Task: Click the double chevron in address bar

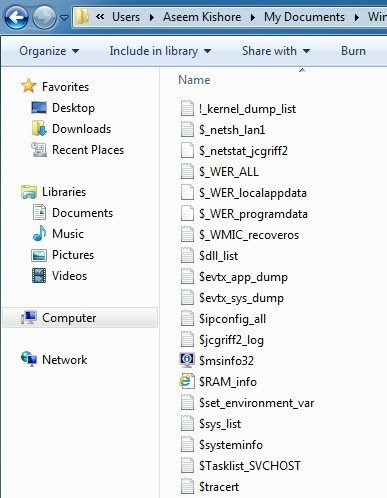Action: pyautogui.click(x=100, y=16)
